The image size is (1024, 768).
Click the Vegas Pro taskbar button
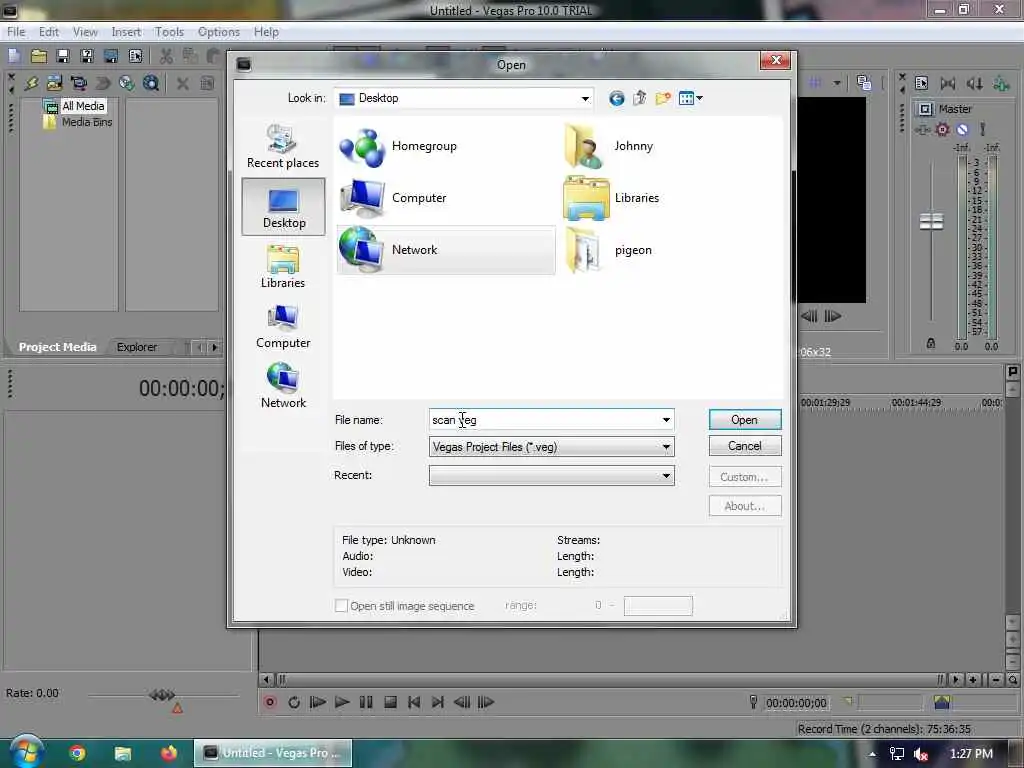point(273,753)
